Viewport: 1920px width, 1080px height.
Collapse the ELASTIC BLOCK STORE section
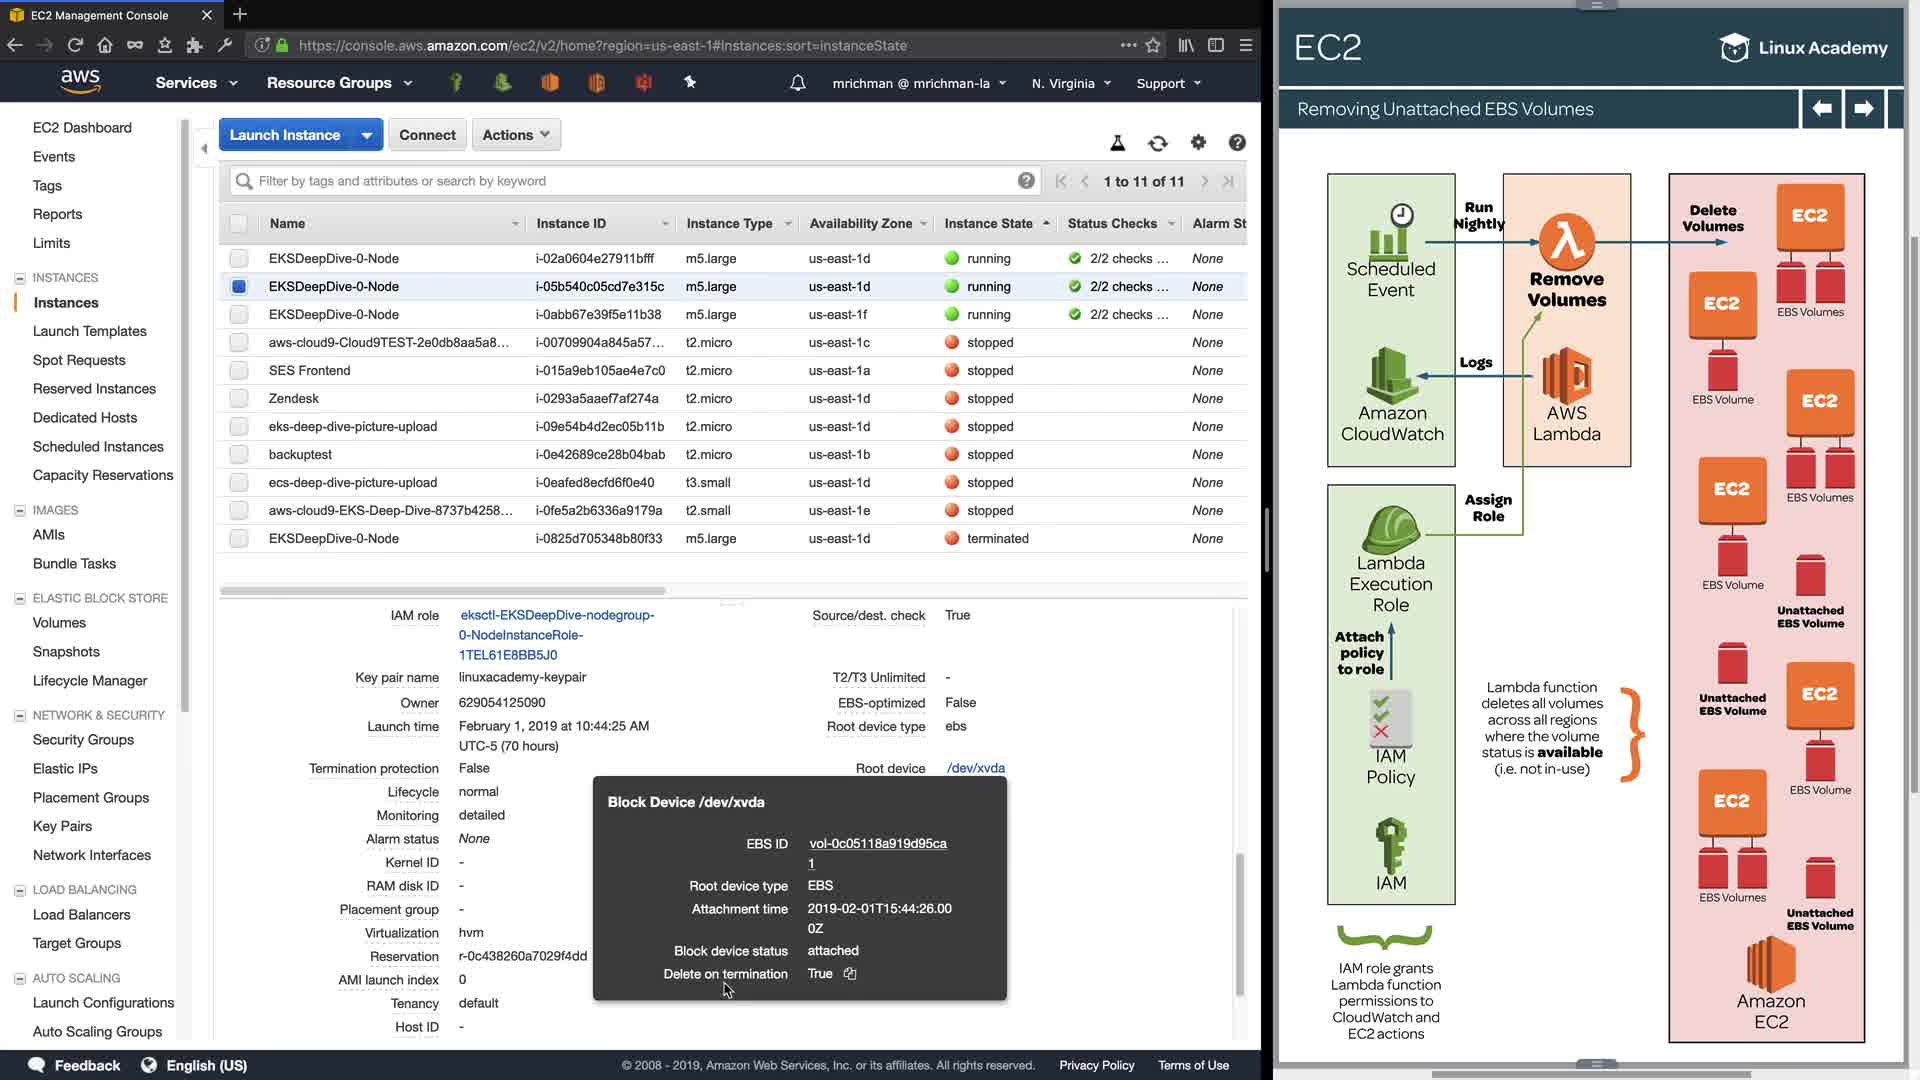(x=19, y=599)
